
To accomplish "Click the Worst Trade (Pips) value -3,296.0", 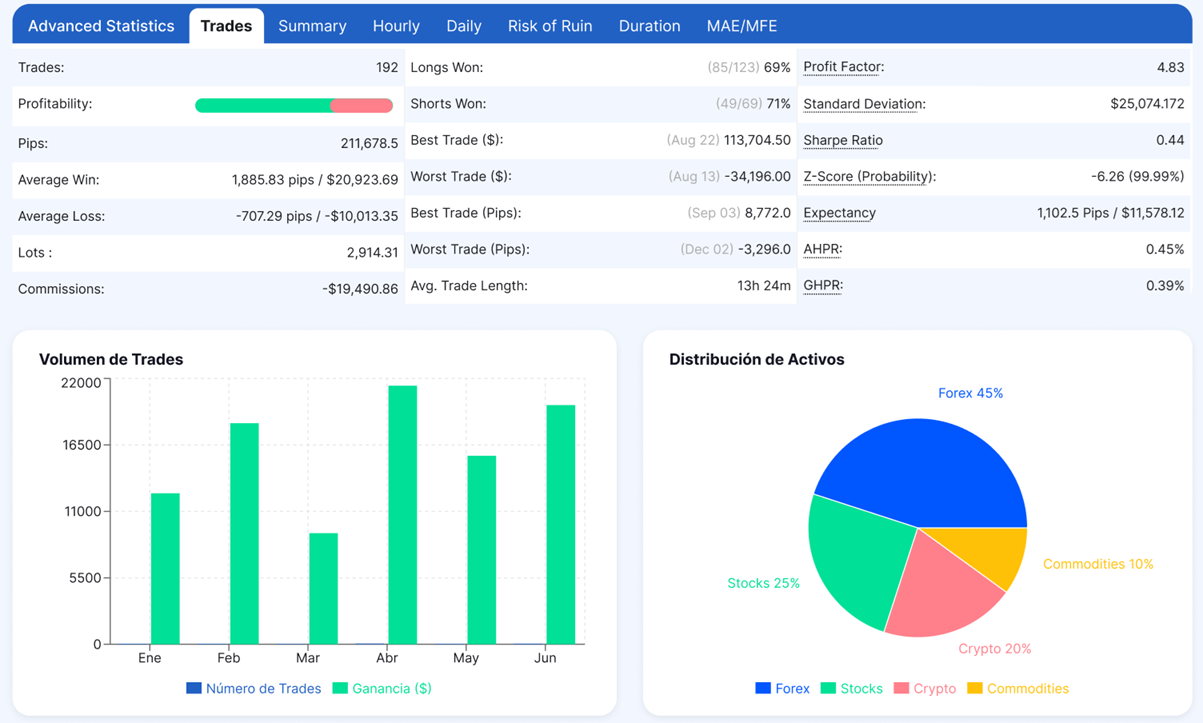I will click(764, 249).
